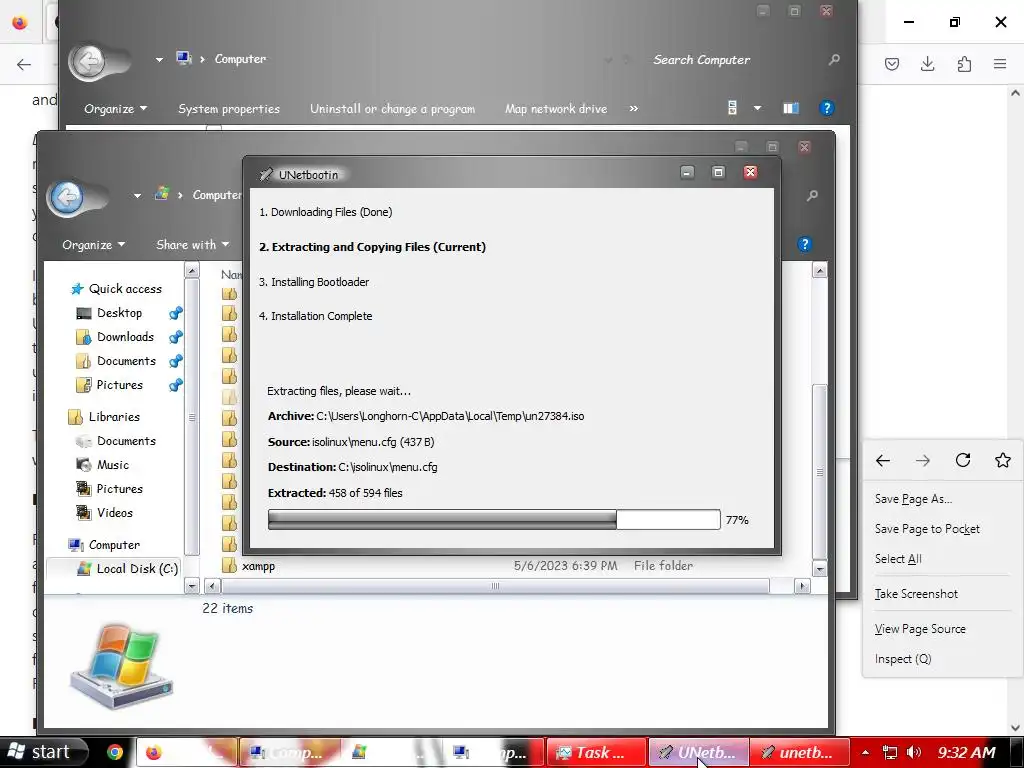Click the back arrow in the rear Computer window

pyautogui.click(x=89, y=62)
